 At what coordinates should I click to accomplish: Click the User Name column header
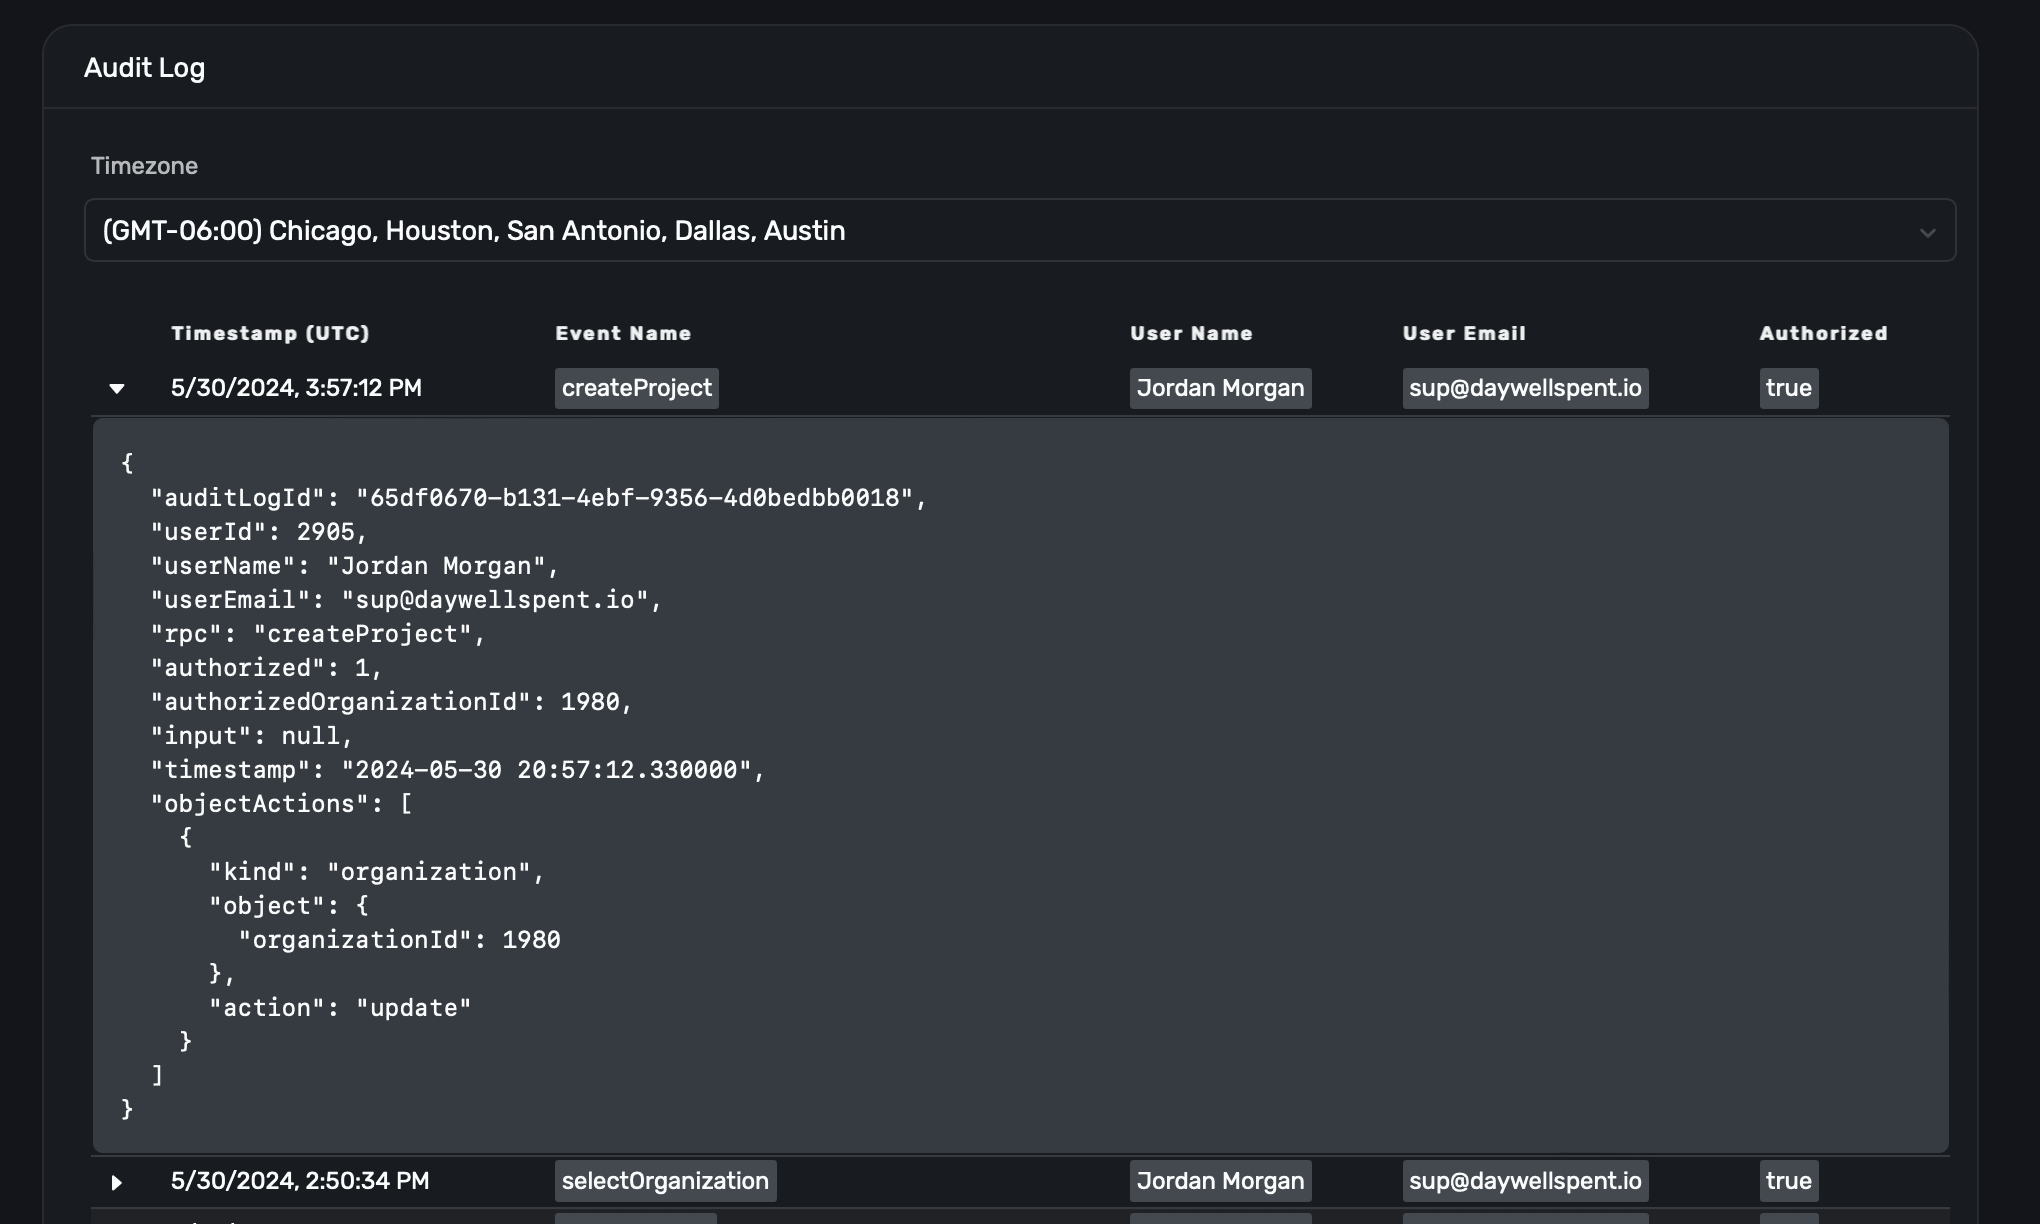pos(1191,333)
